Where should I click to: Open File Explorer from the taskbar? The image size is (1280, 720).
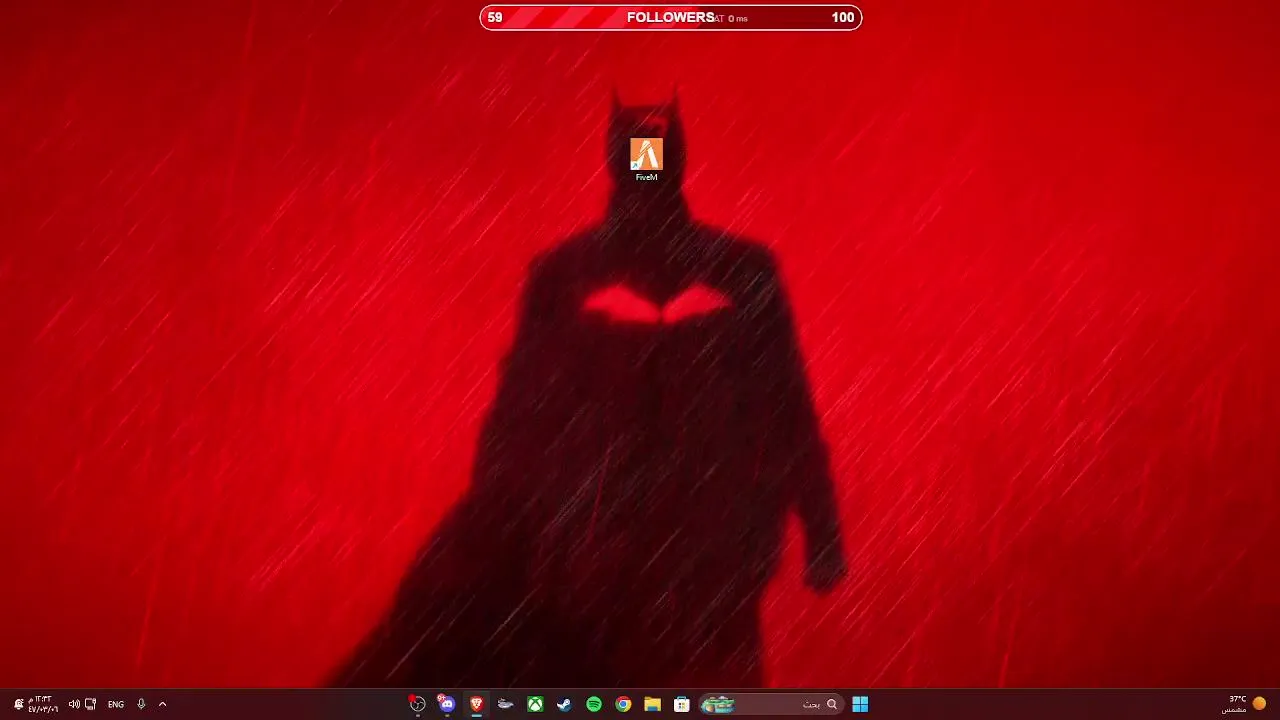tap(652, 704)
